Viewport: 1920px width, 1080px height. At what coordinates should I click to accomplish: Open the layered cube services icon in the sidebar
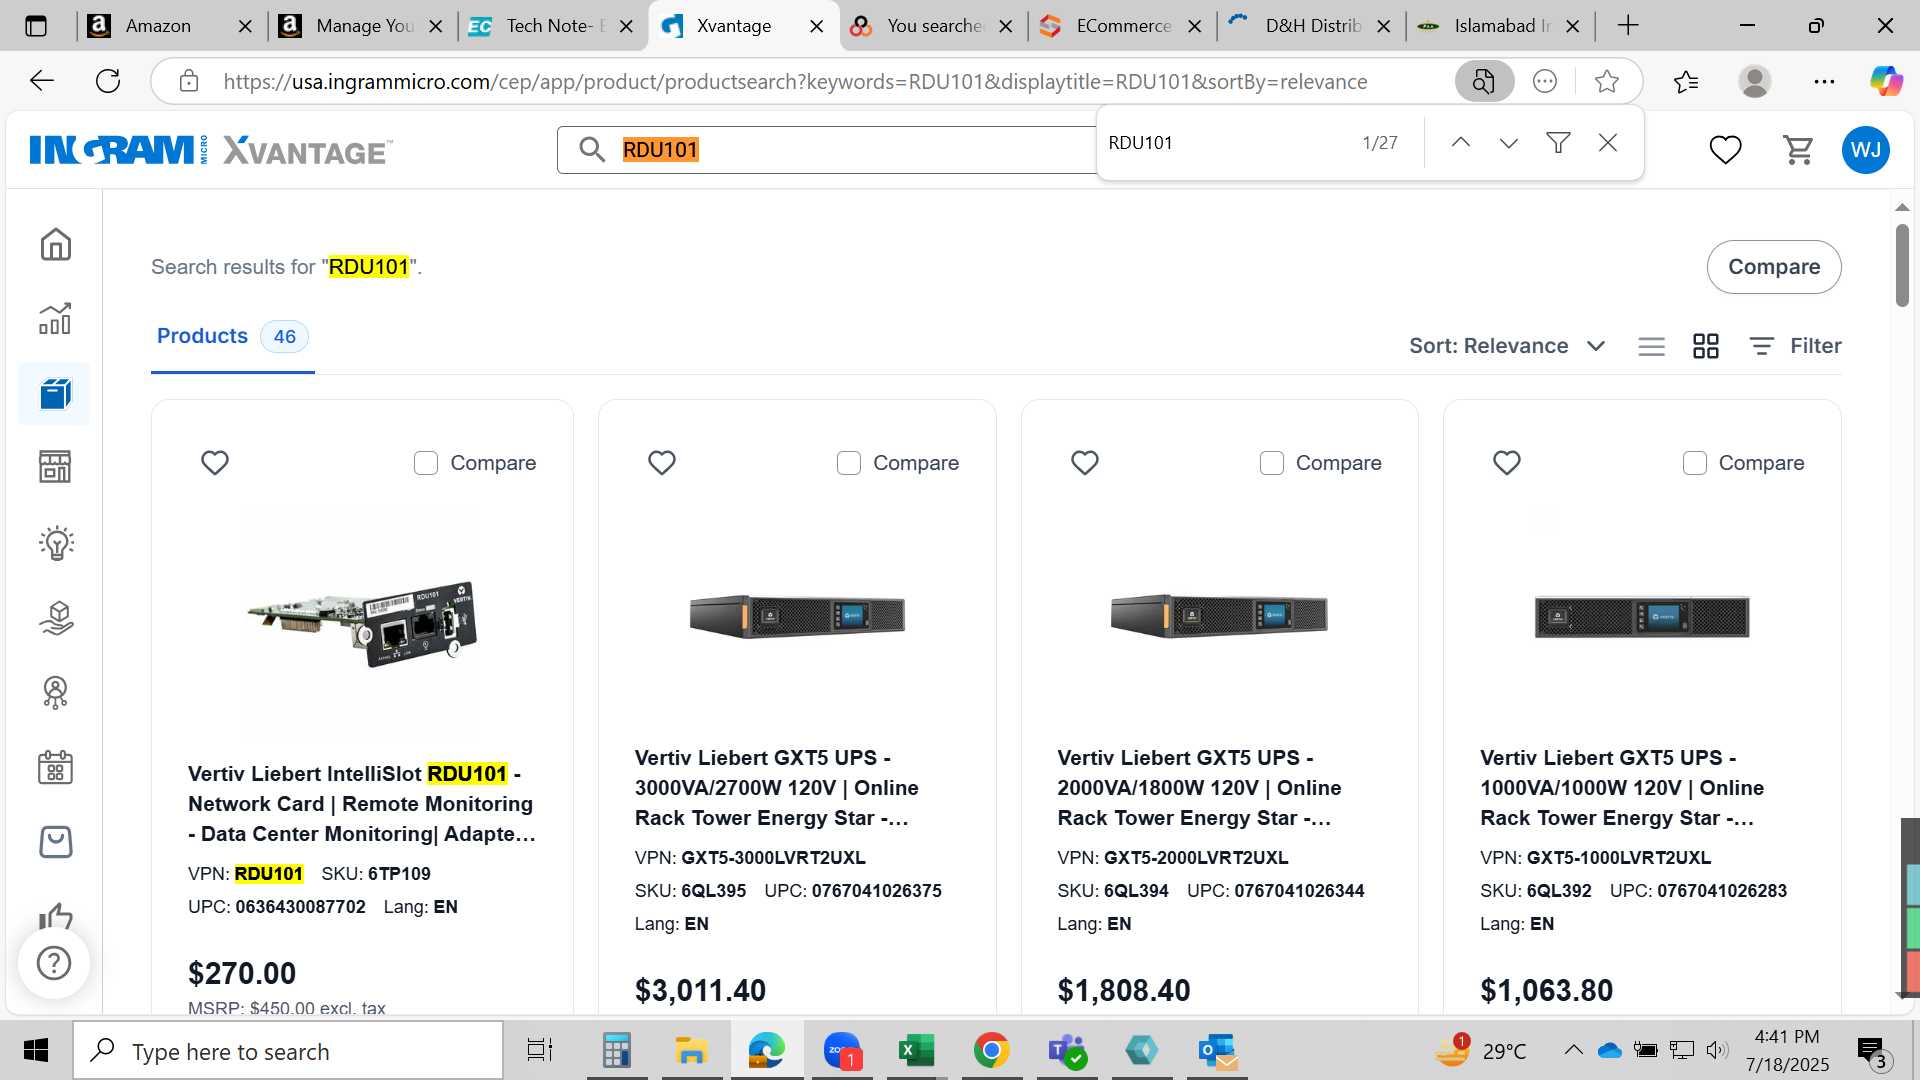(x=56, y=618)
